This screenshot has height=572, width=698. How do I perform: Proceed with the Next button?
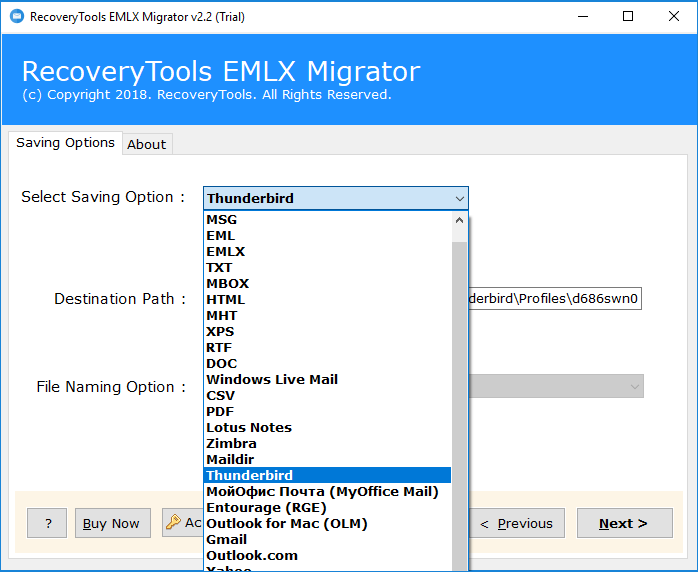[625, 523]
